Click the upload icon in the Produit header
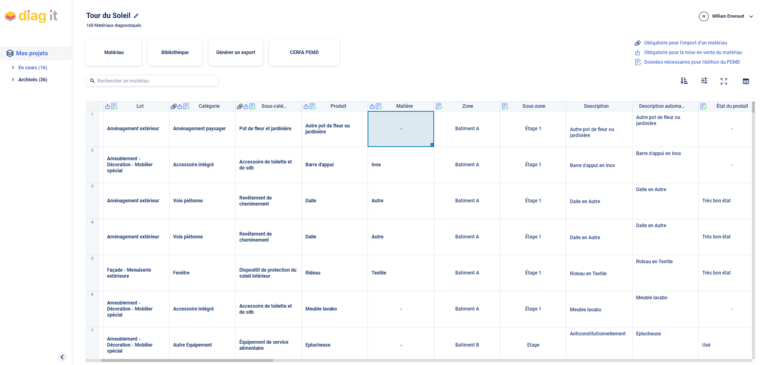This screenshot has height=365, width=768. (306, 106)
